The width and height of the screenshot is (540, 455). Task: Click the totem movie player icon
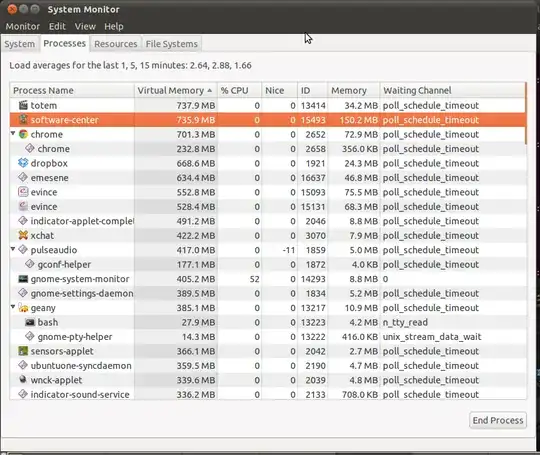23,105
